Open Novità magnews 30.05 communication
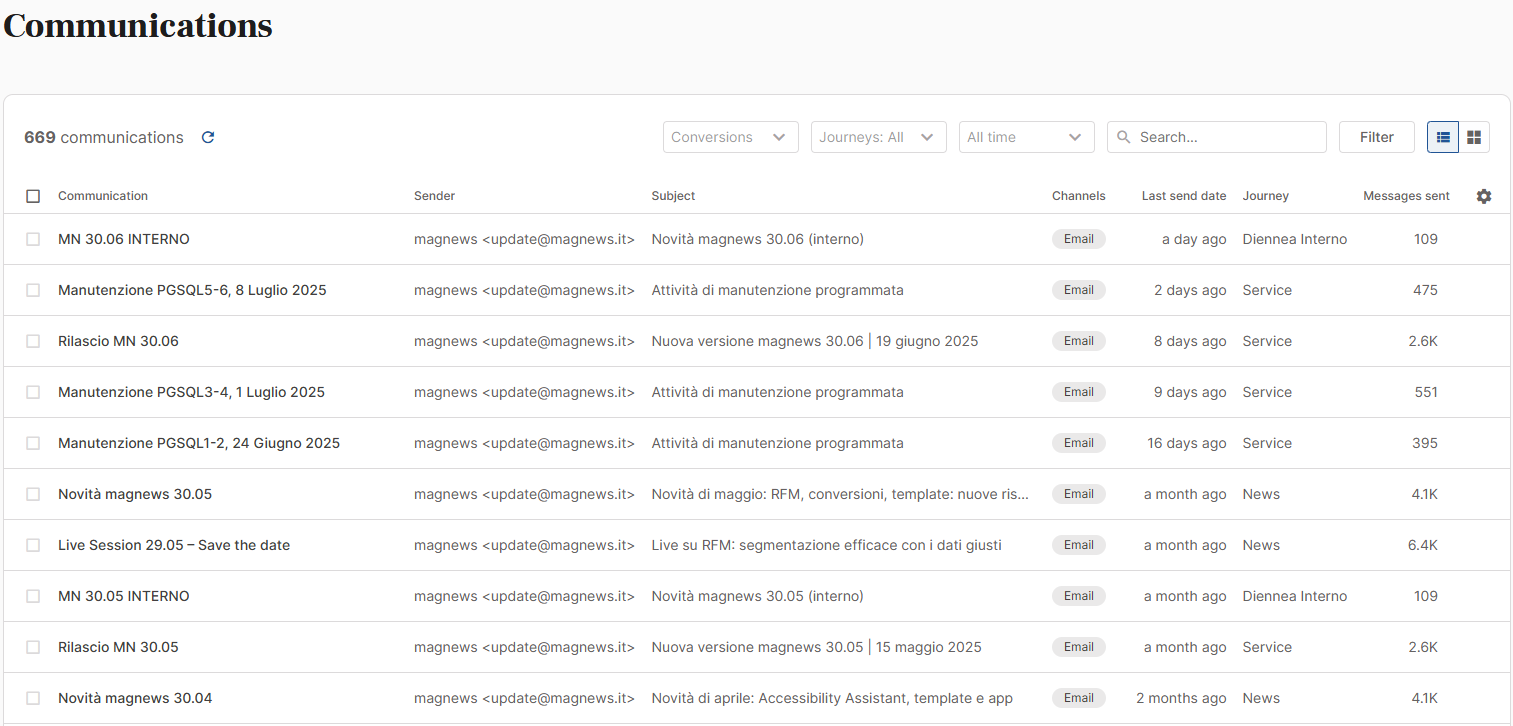Screen dimensions: 1513x726 (135, 494)
